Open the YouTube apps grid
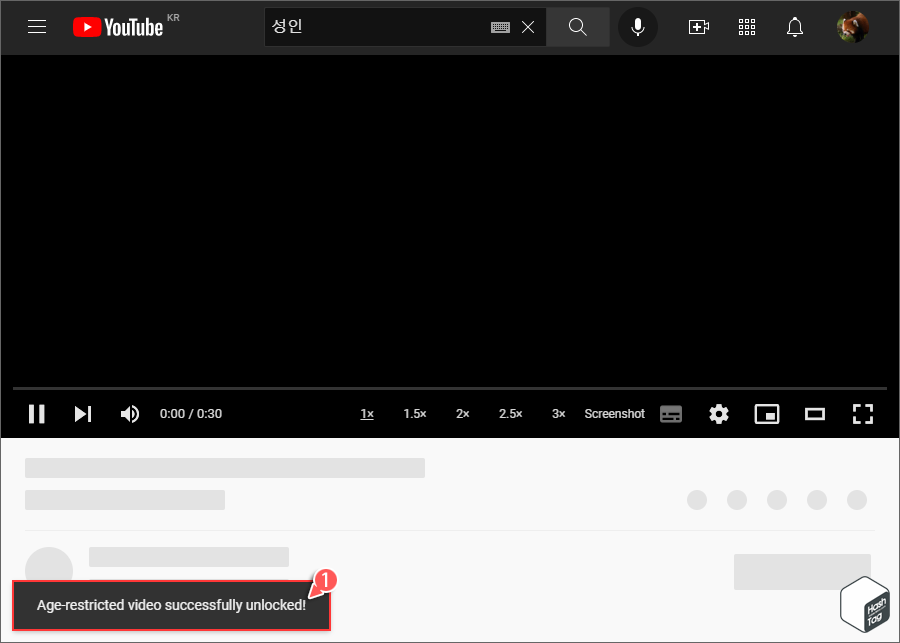Image resolution: width=900 pixels, height=643 pixels. [747, 27]
